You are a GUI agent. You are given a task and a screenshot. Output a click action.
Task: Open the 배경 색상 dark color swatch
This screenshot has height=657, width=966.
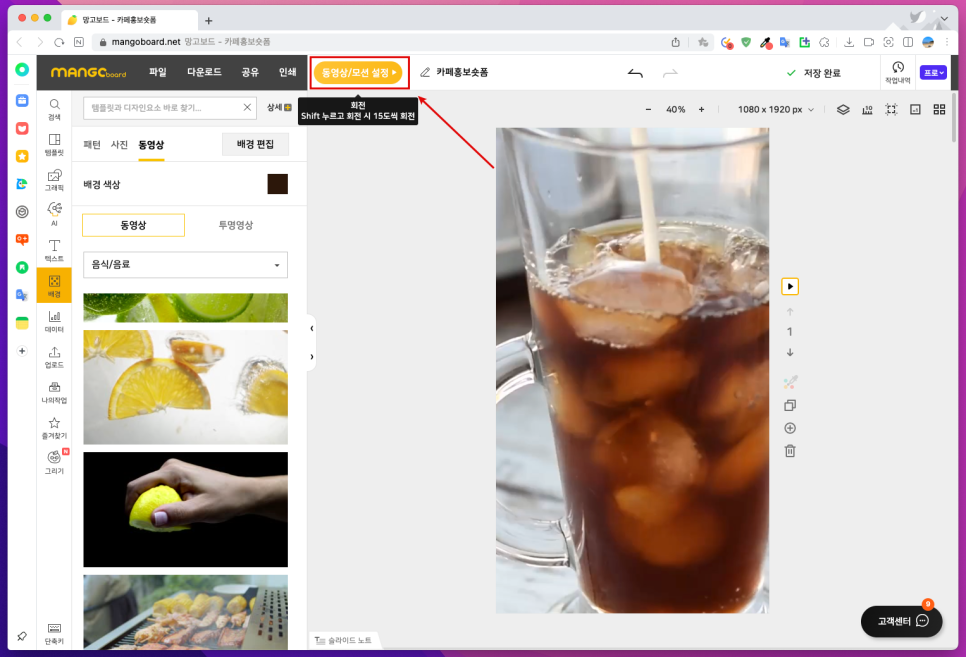click(x=277, y=184)
